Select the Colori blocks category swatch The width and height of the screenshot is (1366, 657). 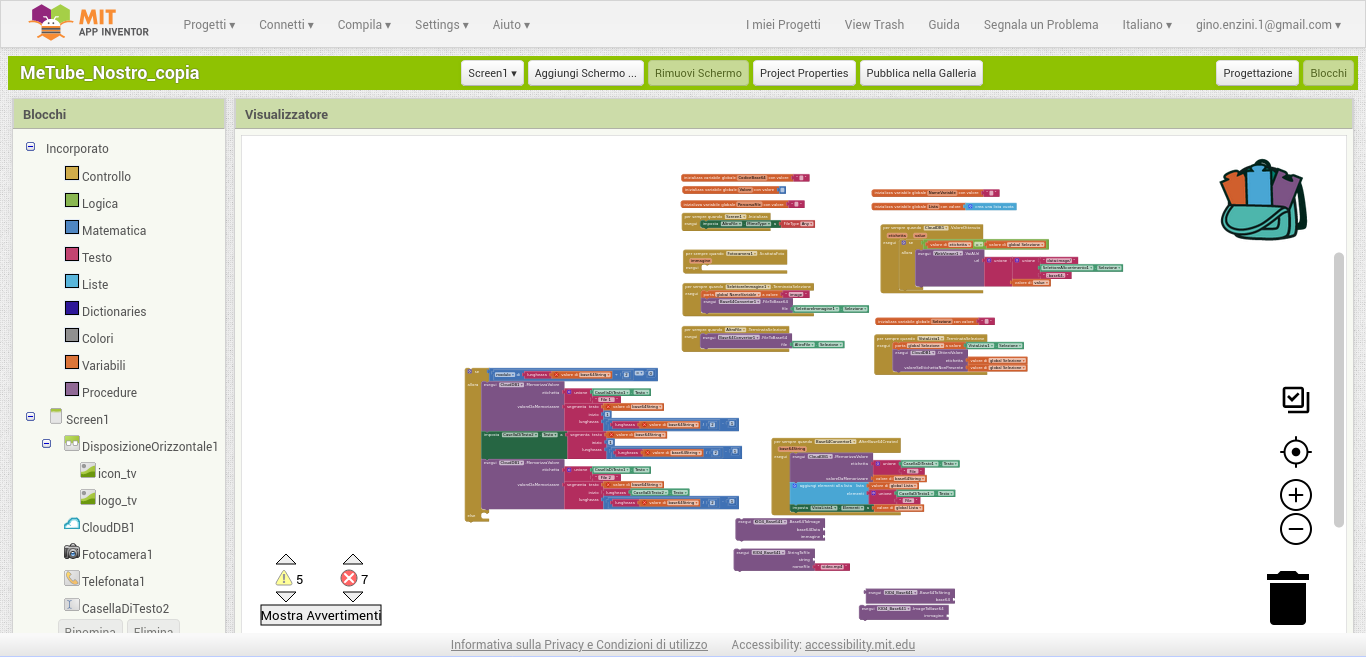coord(72,337)
